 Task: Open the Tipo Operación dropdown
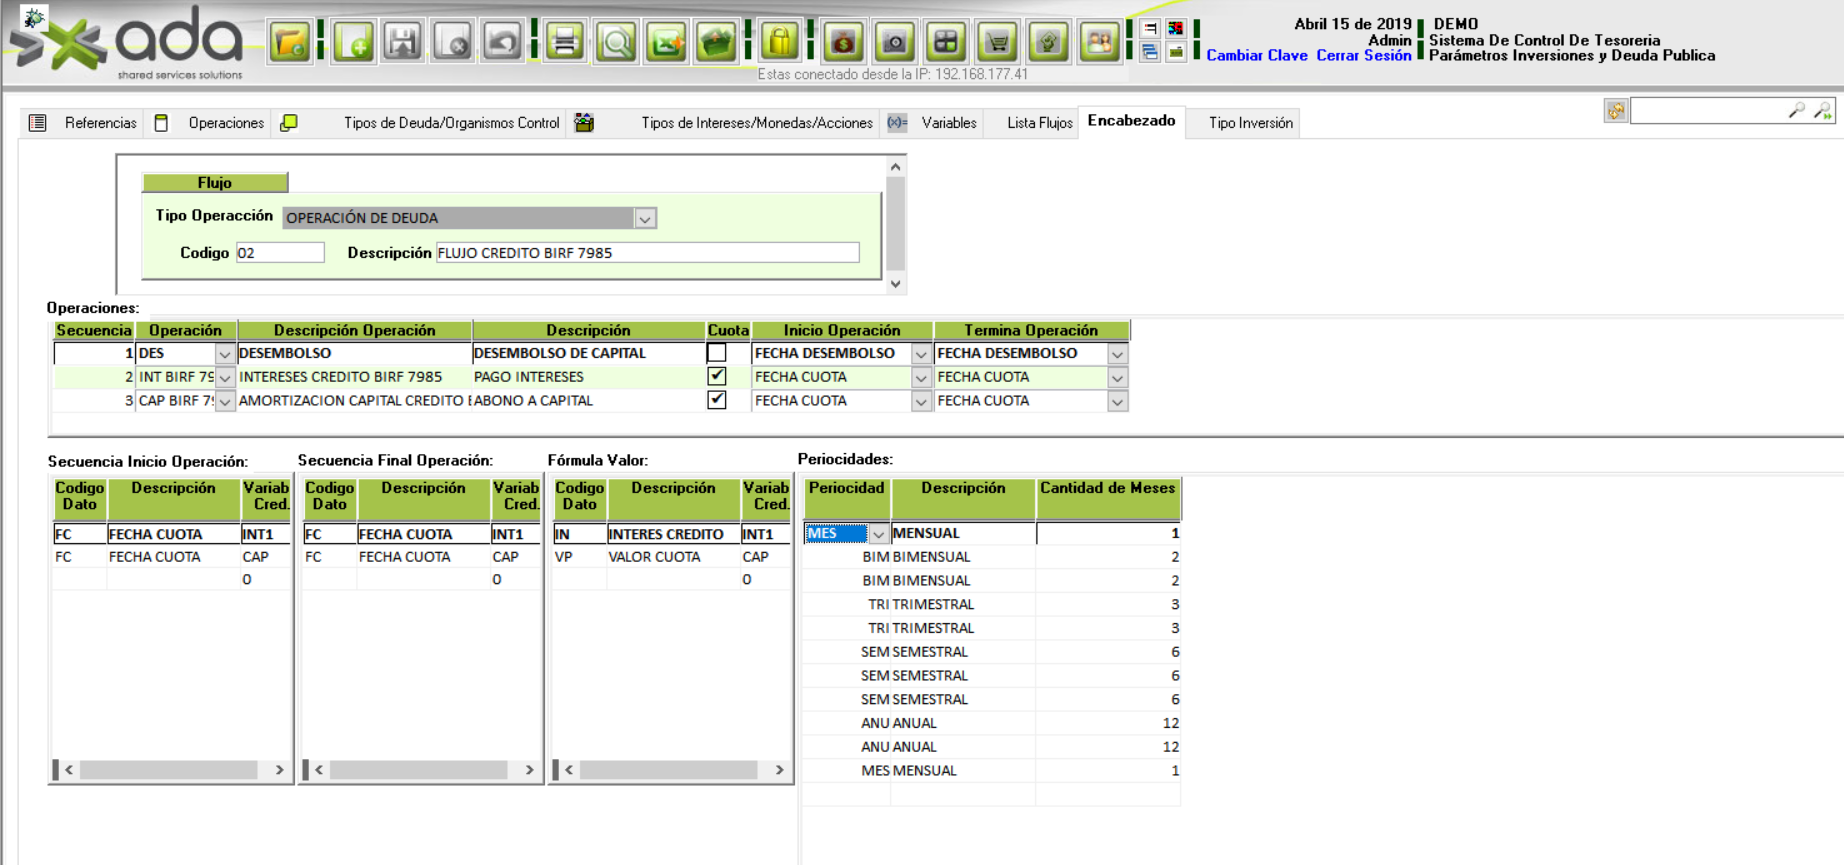coord(645,218)
